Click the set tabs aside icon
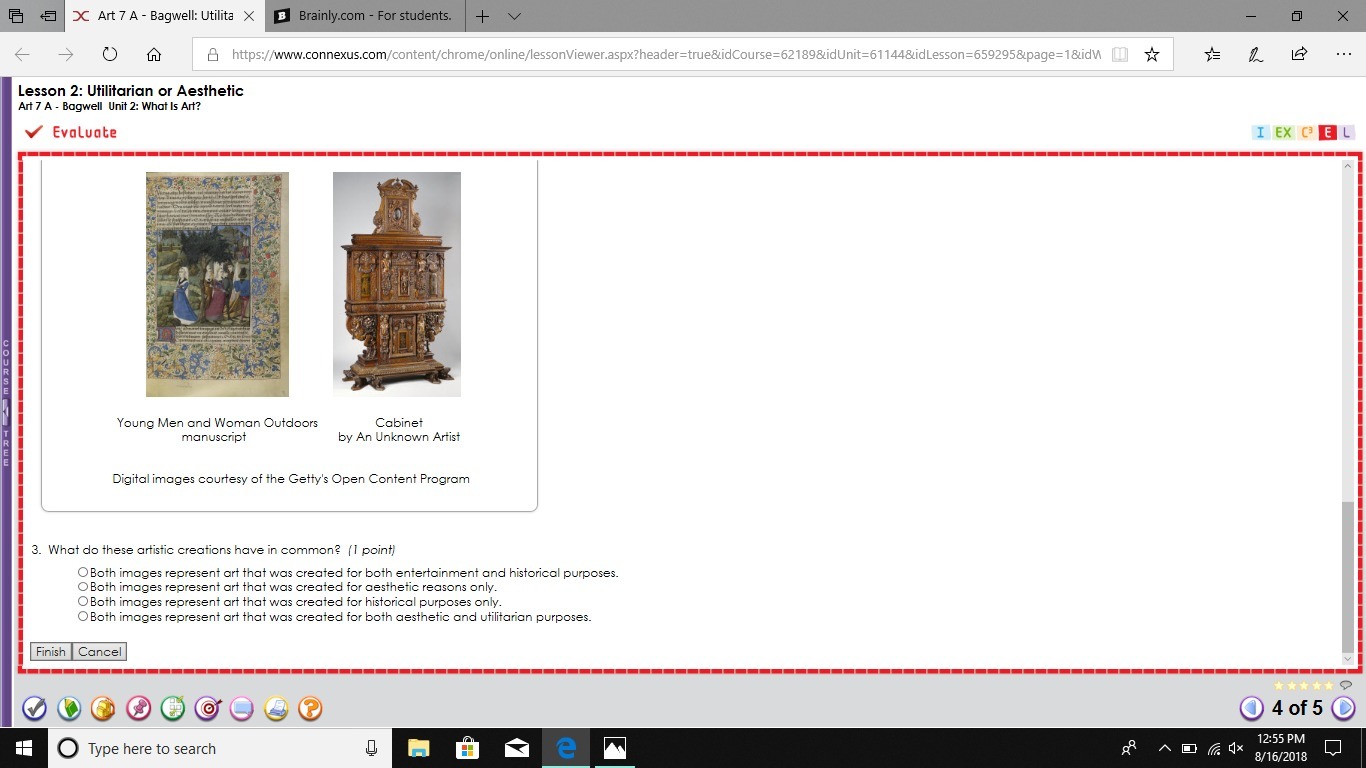The height and width of the screenshot is (768, 1366). point(48,16)
